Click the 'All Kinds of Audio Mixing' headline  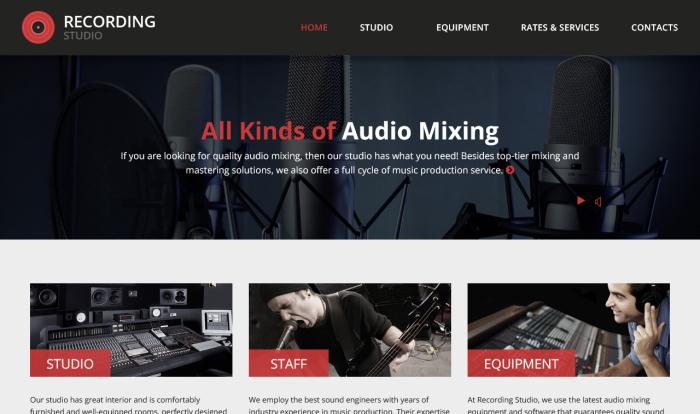[x=350, y=131]
